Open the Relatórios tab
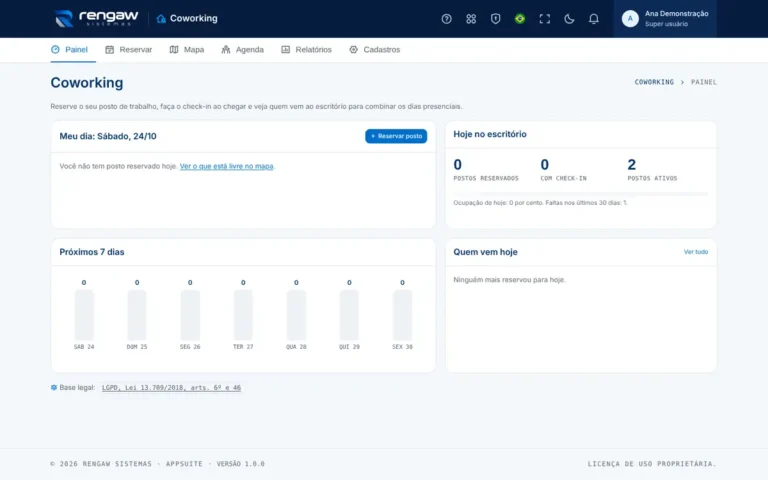Screen dimensions: 768x480 pos(306,49)
